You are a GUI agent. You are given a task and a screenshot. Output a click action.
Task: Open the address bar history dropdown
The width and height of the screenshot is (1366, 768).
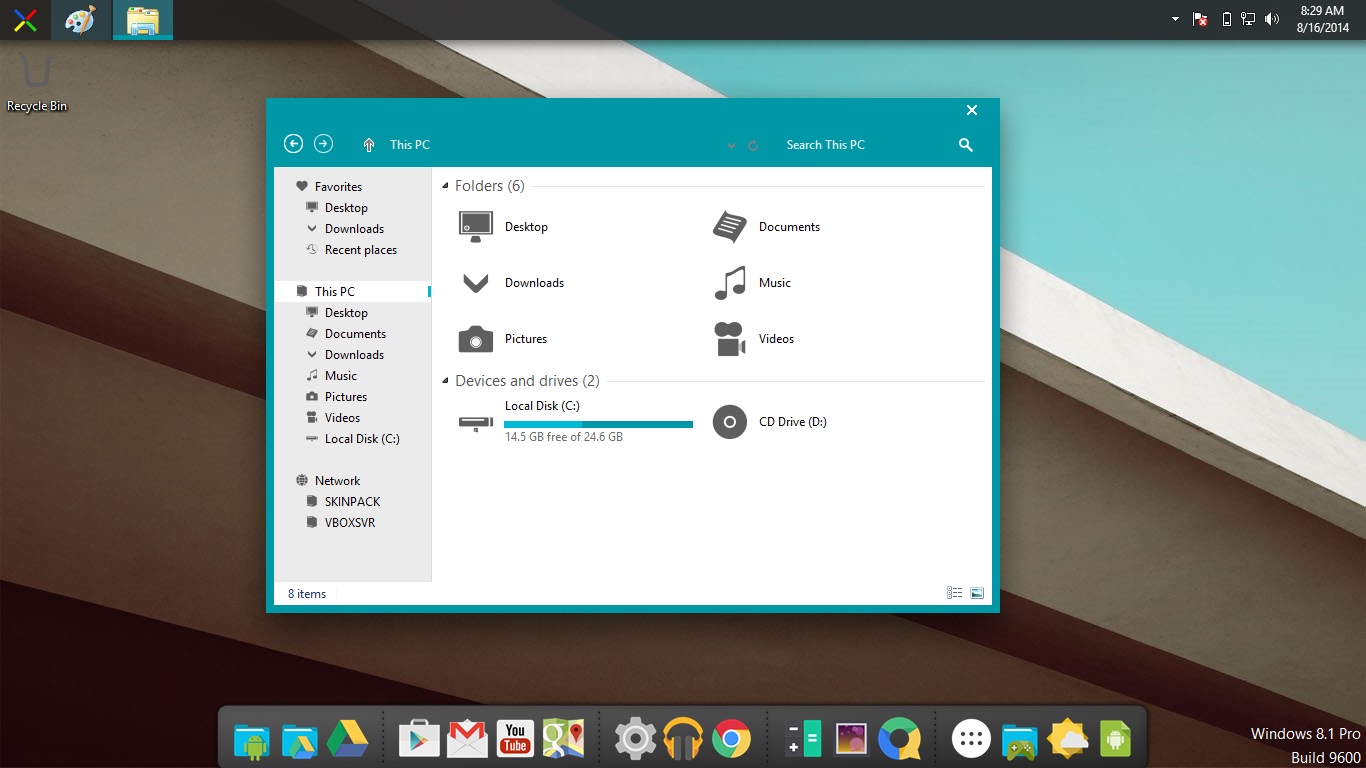coord(731,146)
